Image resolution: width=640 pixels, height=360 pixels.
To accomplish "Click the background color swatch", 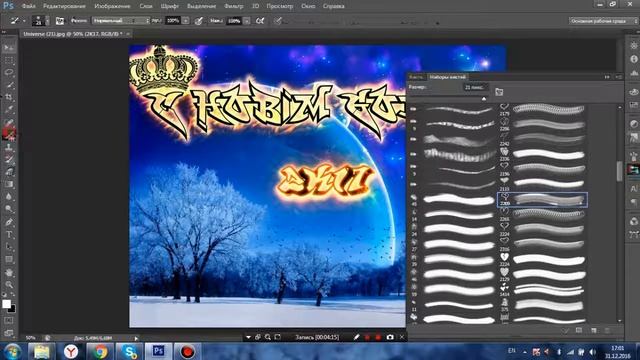I will [x=12, y=309].
